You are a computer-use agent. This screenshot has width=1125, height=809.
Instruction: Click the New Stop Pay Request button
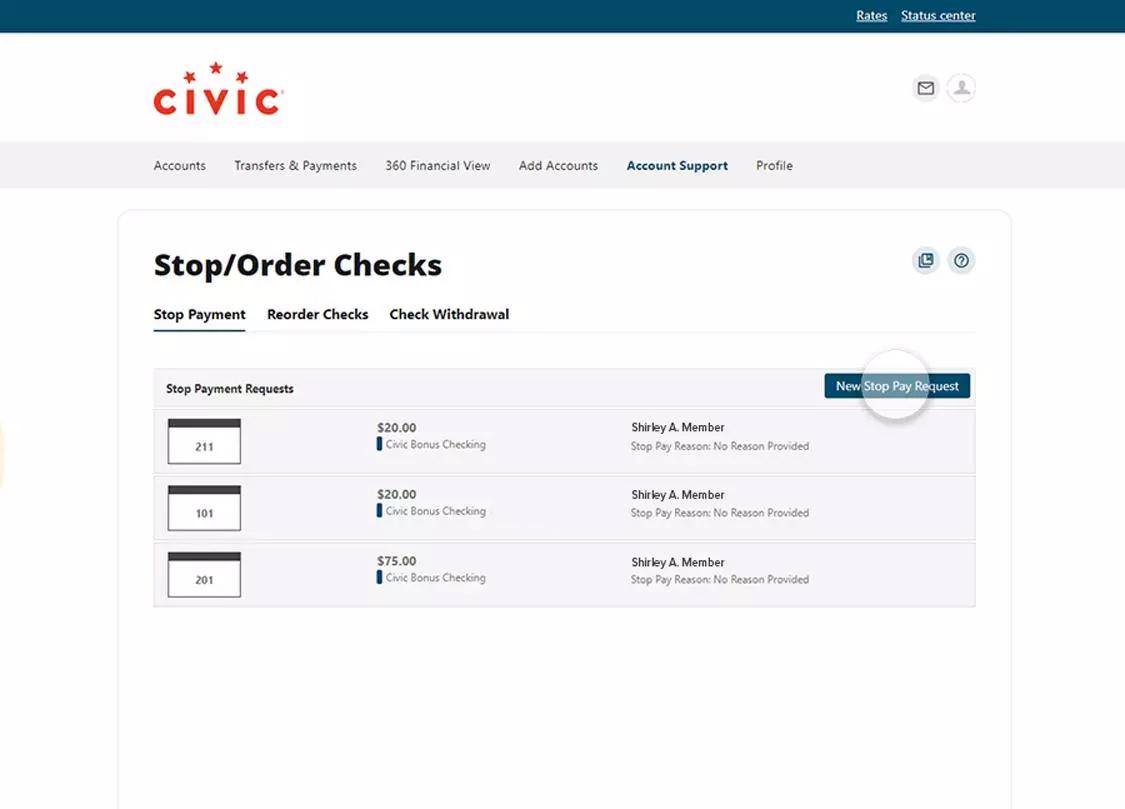[x=897, y=385]
